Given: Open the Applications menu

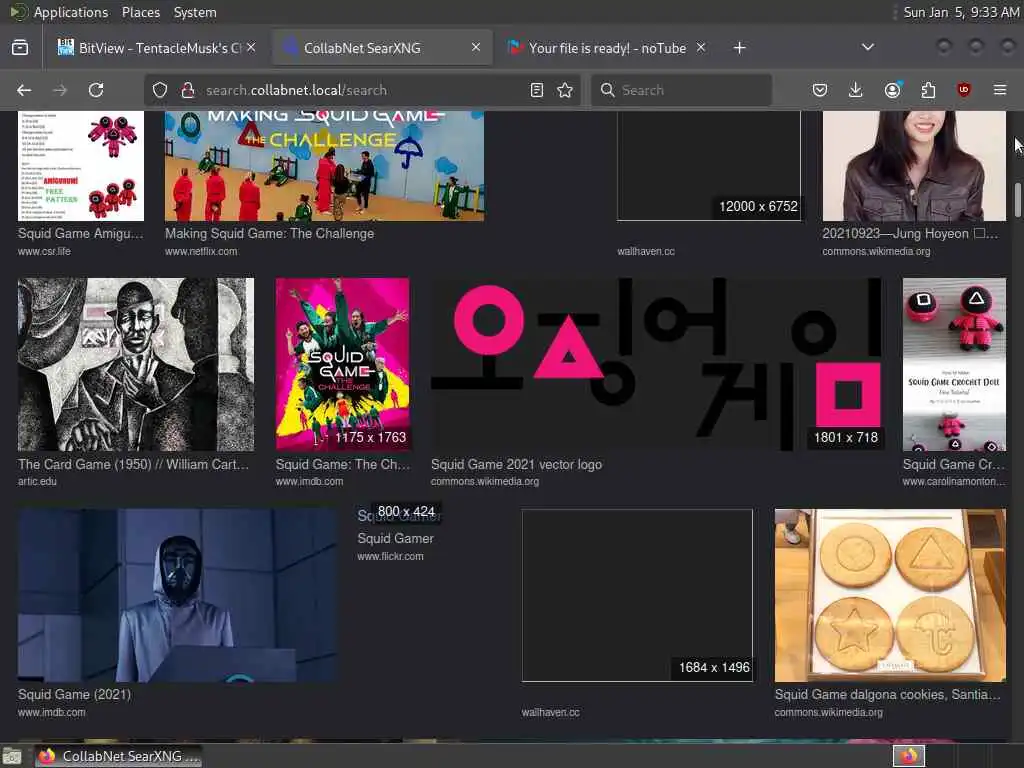Looking at the screenshot, I should [x=71, y=12].
